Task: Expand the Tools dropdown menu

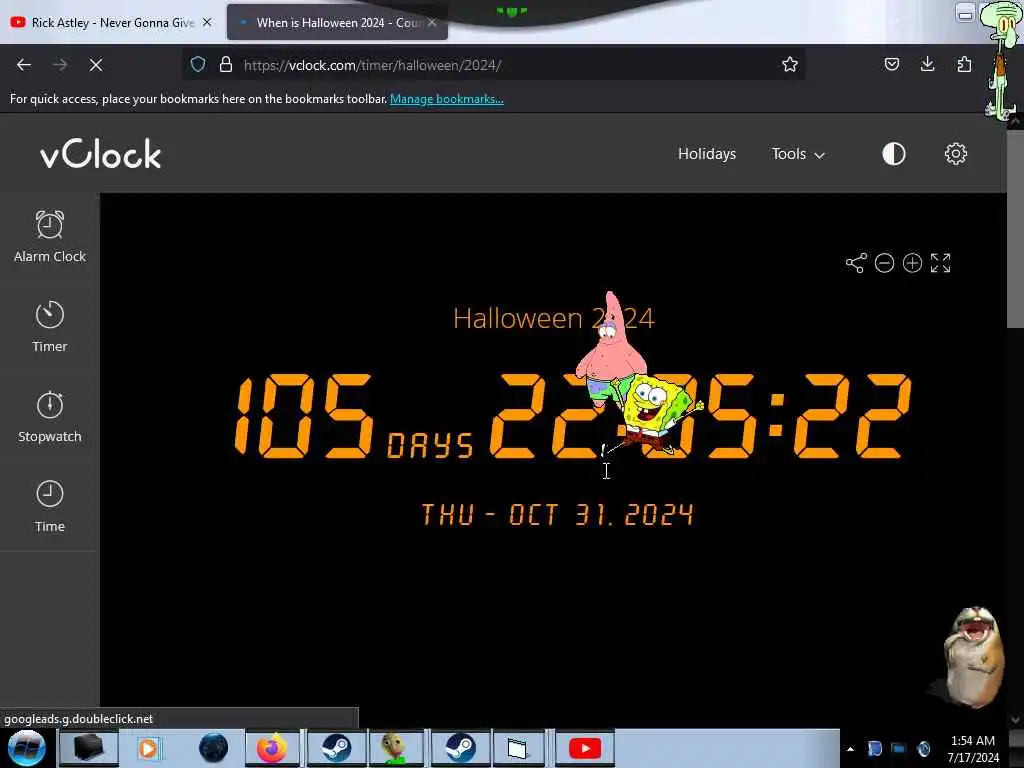Action: (x=798, y=154)
